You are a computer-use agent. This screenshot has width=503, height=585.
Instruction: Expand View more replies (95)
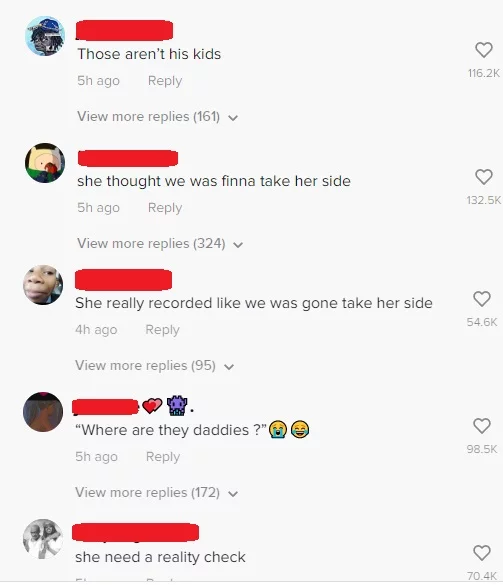pos(154,366)
